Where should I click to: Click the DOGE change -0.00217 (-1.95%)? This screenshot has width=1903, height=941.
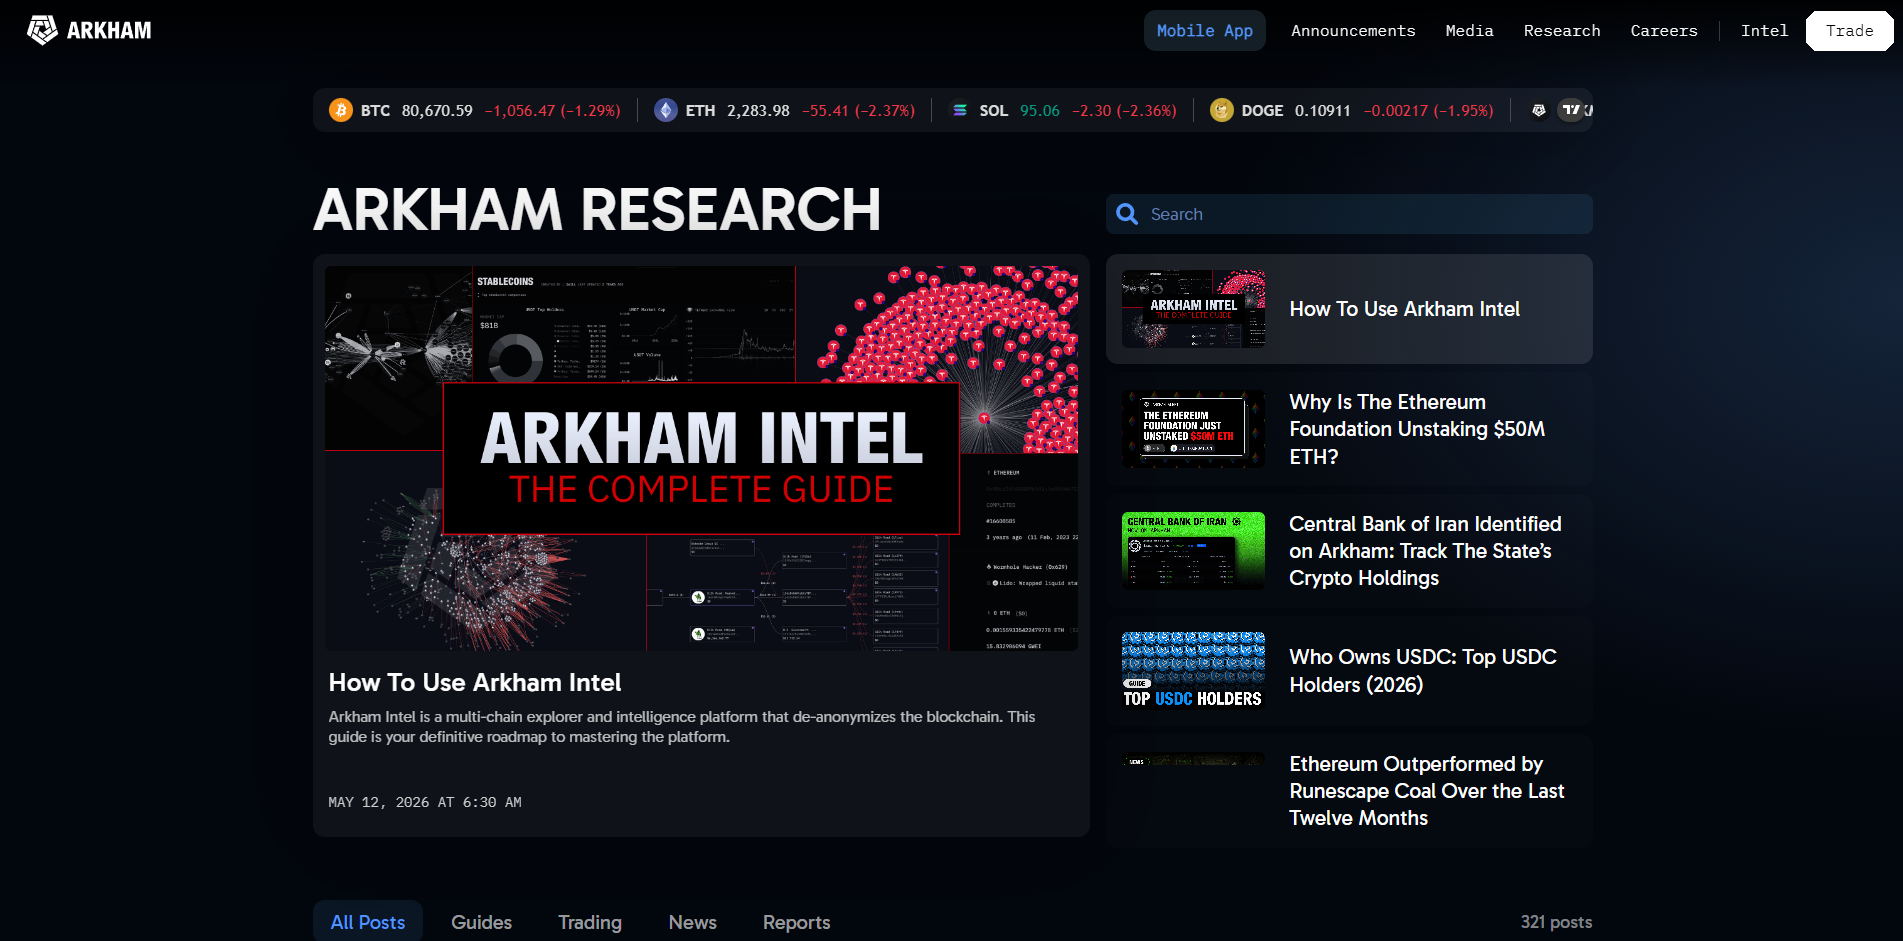pyautogui.click(x=1429, y=110)
